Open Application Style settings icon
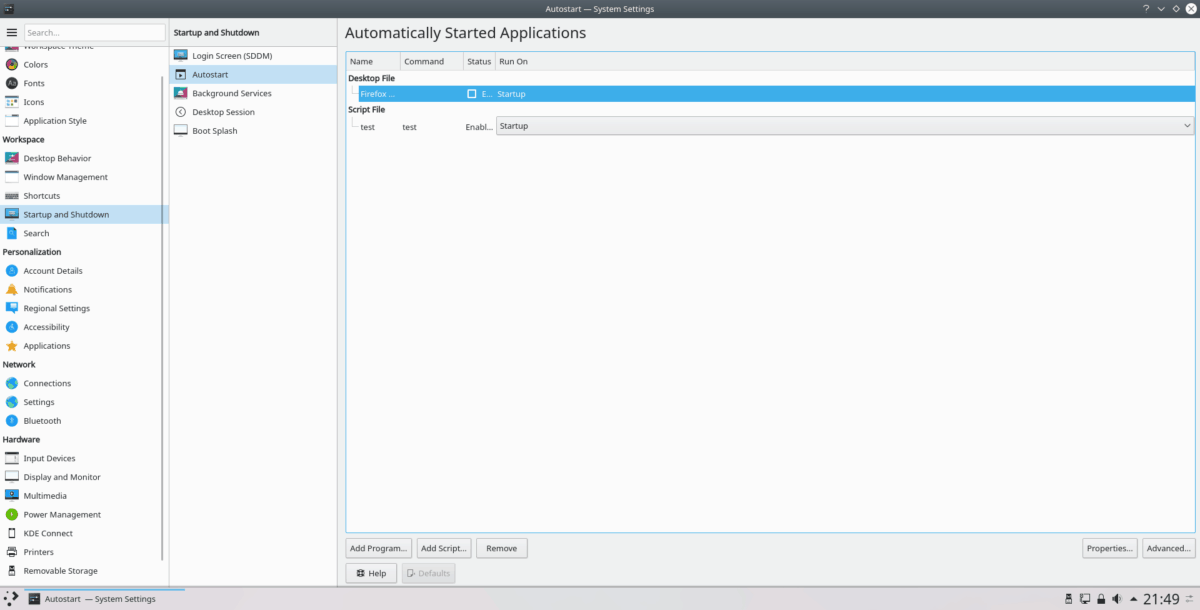1200x610 pixels. [x=12, y=121]
